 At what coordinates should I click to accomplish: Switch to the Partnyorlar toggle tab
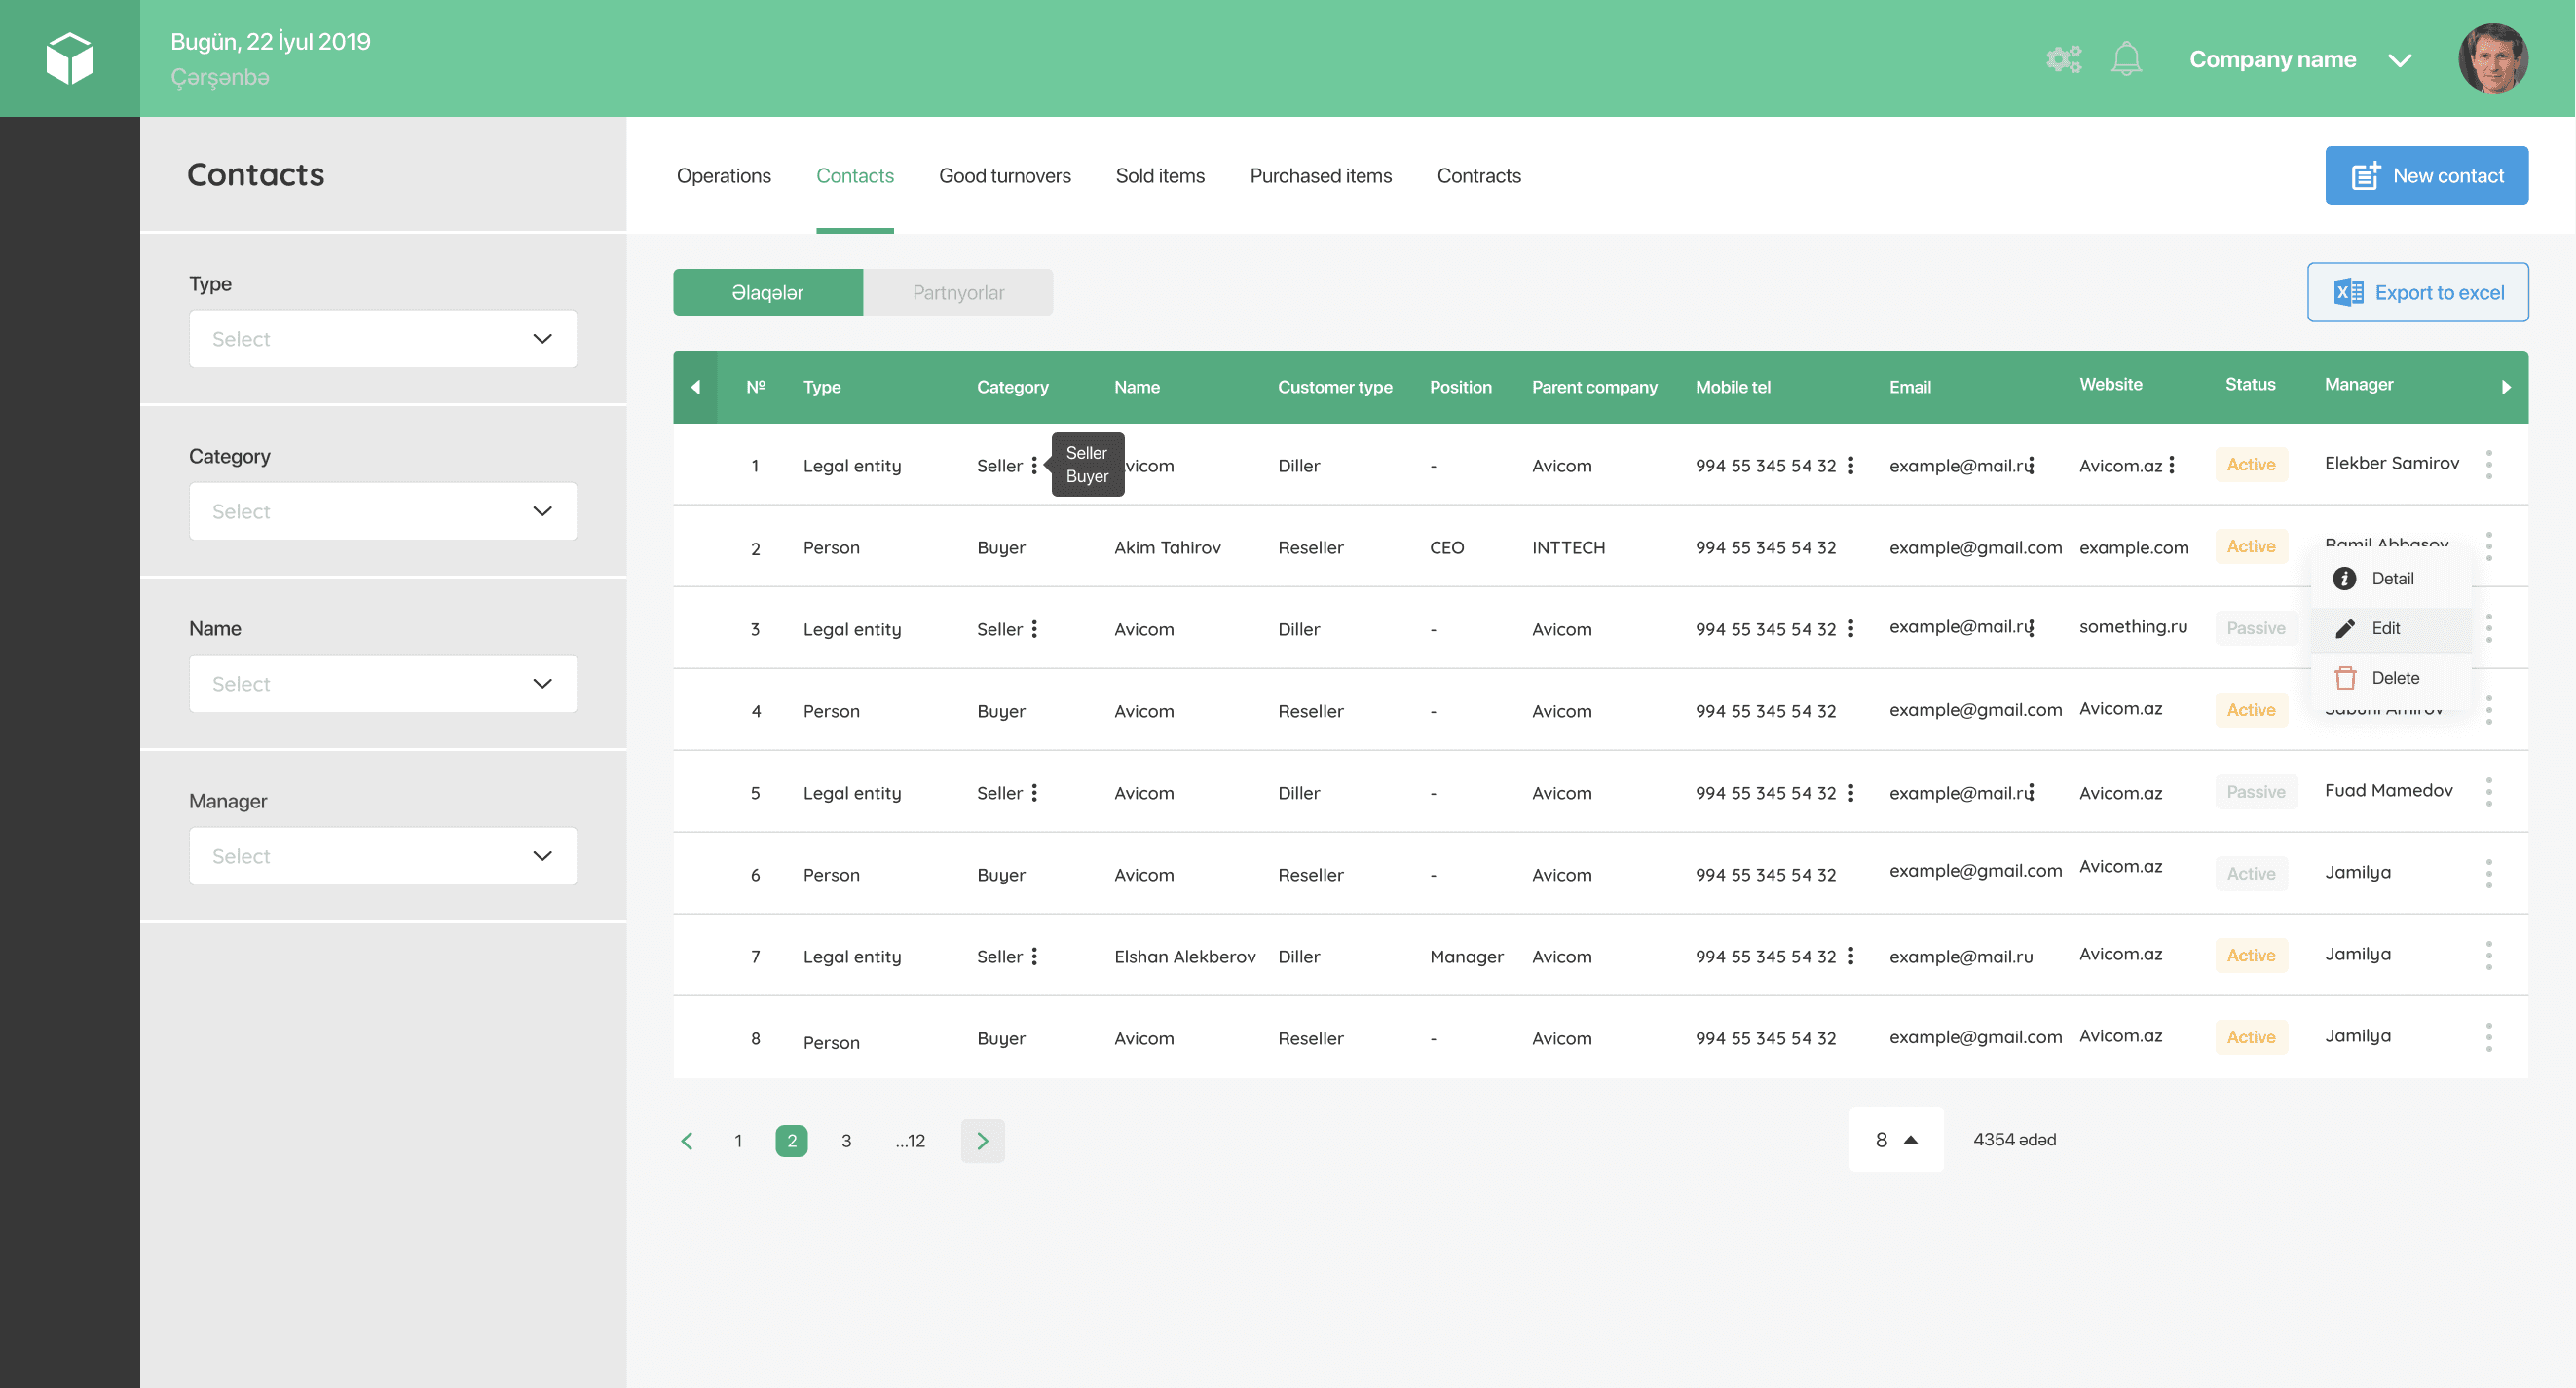point(956,292)
